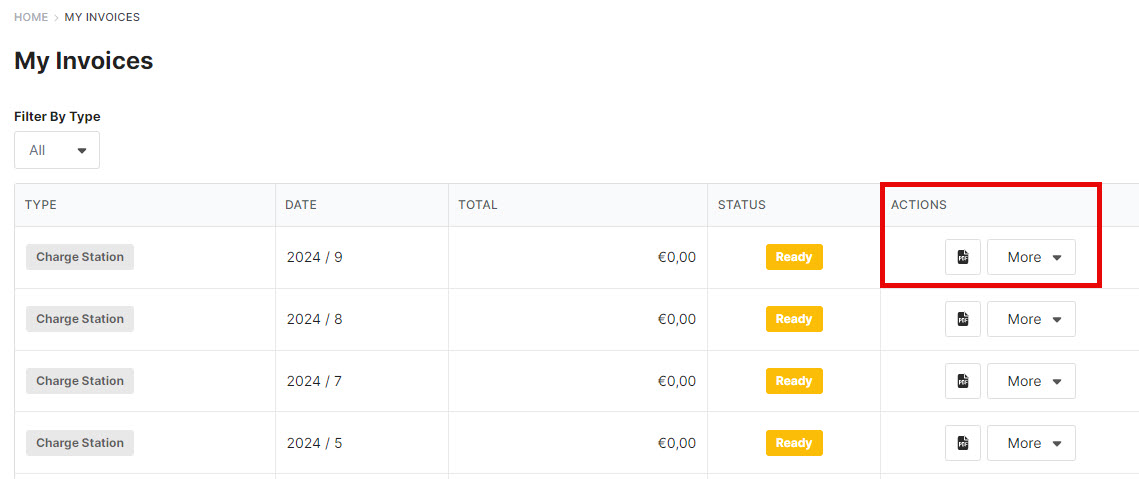Click the Ready status badge for 2024 / 9
The width and height of the screenshot is (1139, 479).
pos(794,257)
